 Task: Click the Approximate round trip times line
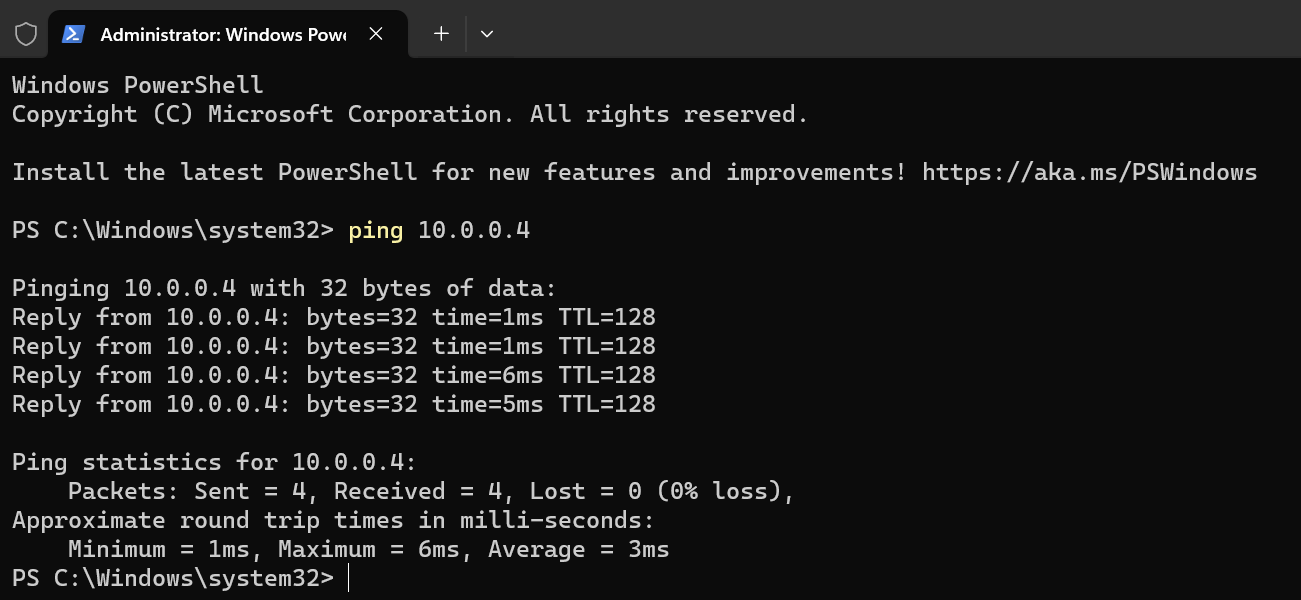tap(333, 520)
